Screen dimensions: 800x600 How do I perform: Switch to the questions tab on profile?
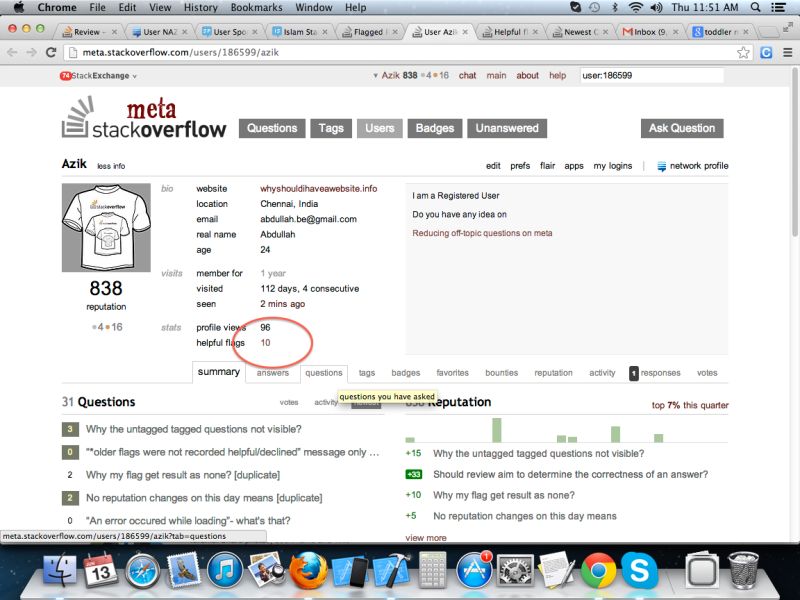[322, 372]
